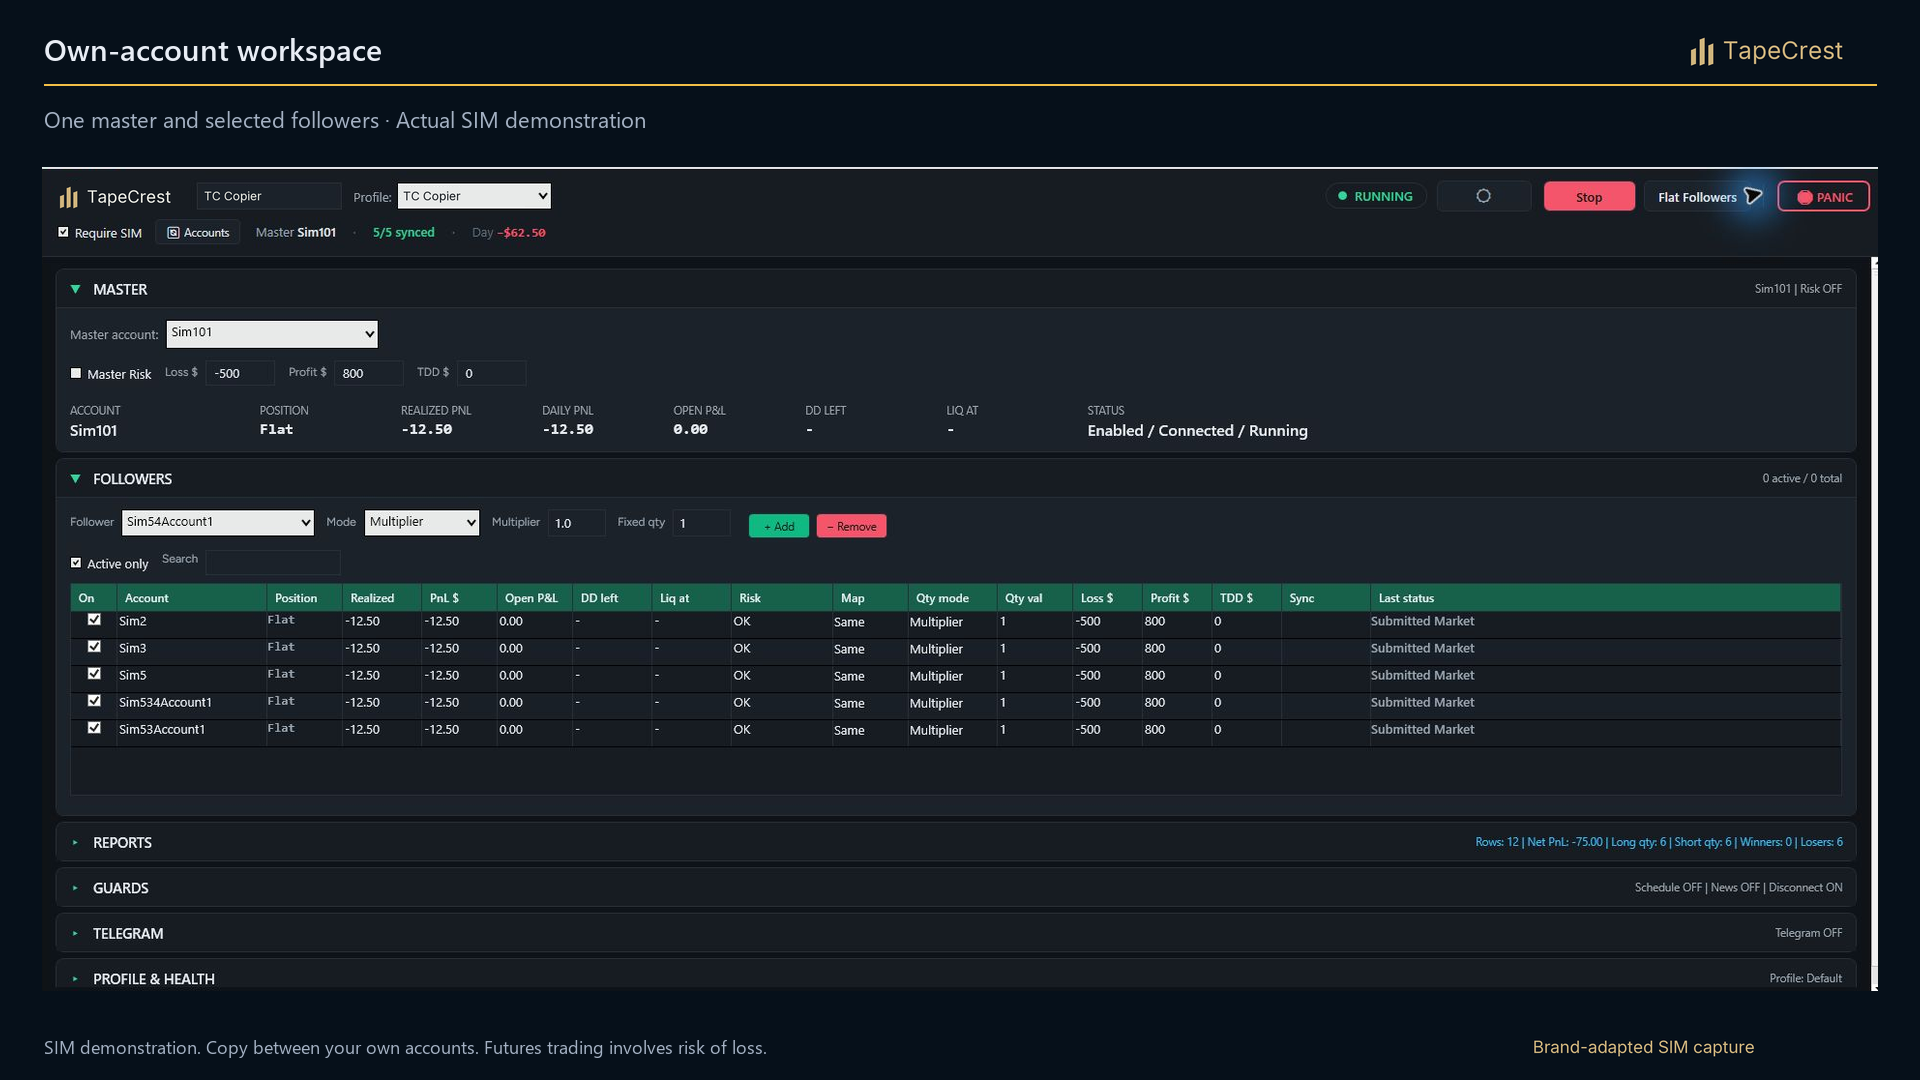This screenshot has width=1920, height=1080.
Task: Click the red Stop button
Action: (1589, 197)
